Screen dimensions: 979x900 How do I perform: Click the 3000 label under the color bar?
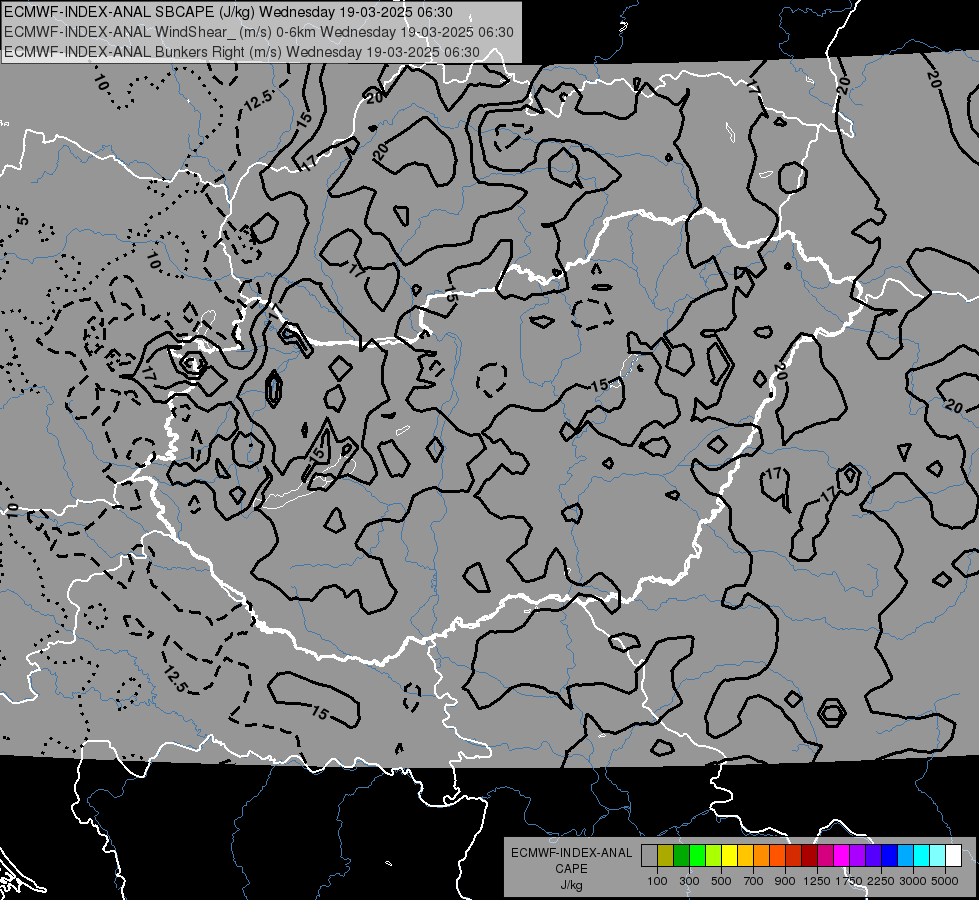pos(913,881)
